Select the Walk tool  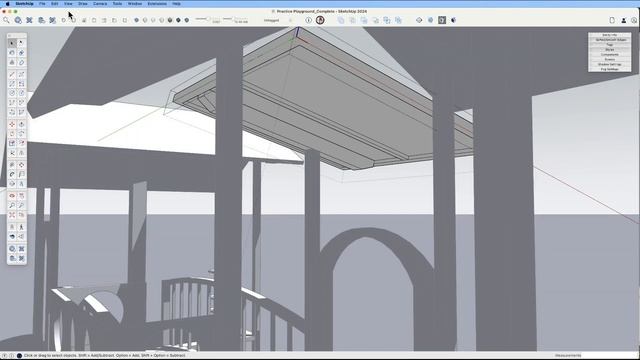[22, 227]
